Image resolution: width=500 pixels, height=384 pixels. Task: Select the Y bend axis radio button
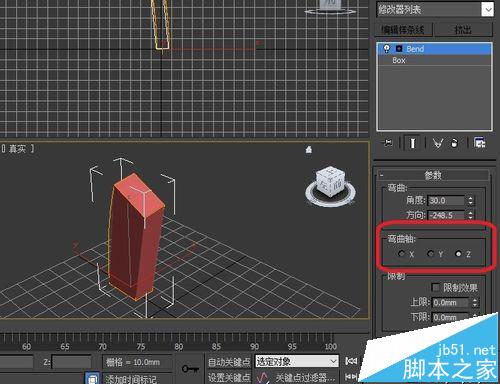coord(430,254)
